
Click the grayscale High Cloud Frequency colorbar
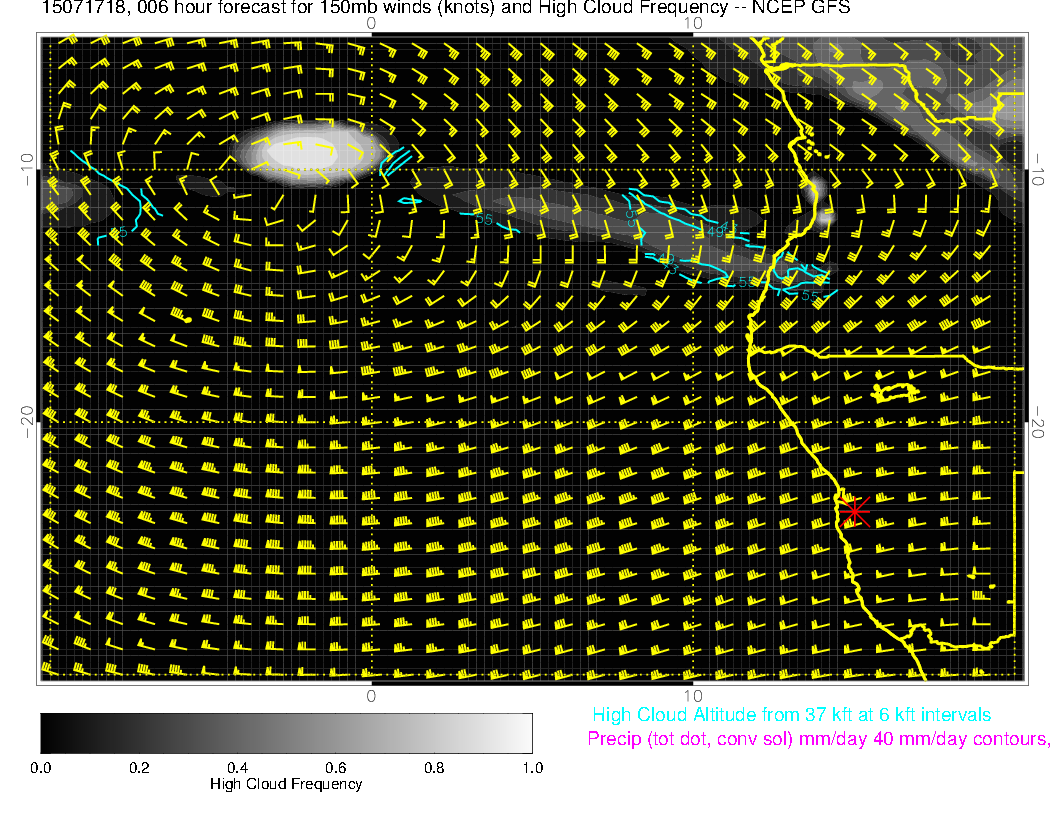pos(286,733)
